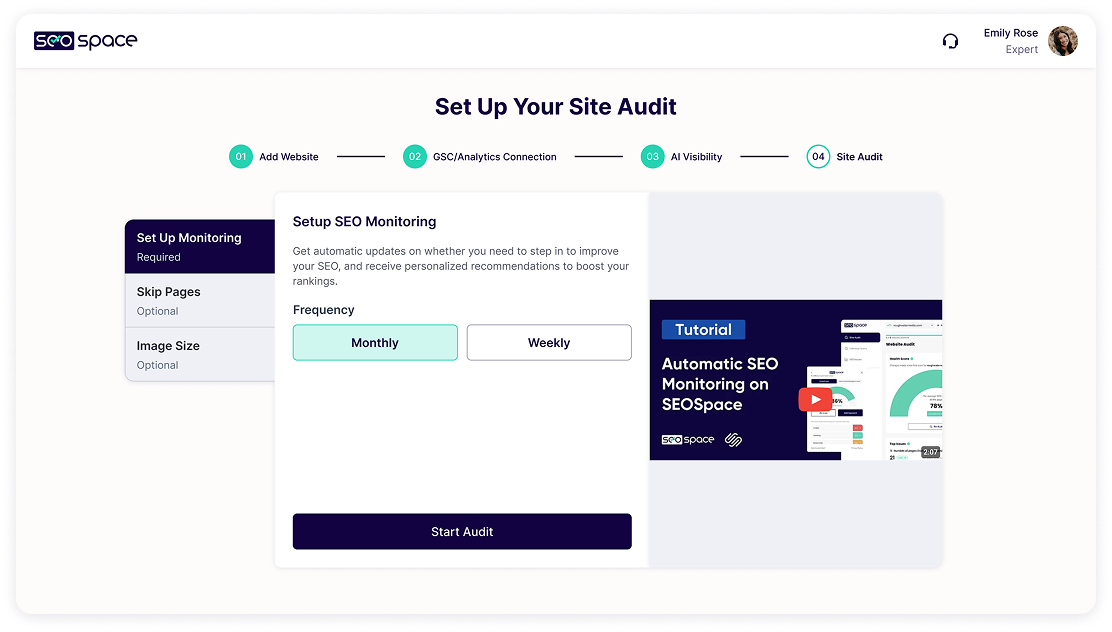
Task: Open support via headset icon
Action: 950,41
